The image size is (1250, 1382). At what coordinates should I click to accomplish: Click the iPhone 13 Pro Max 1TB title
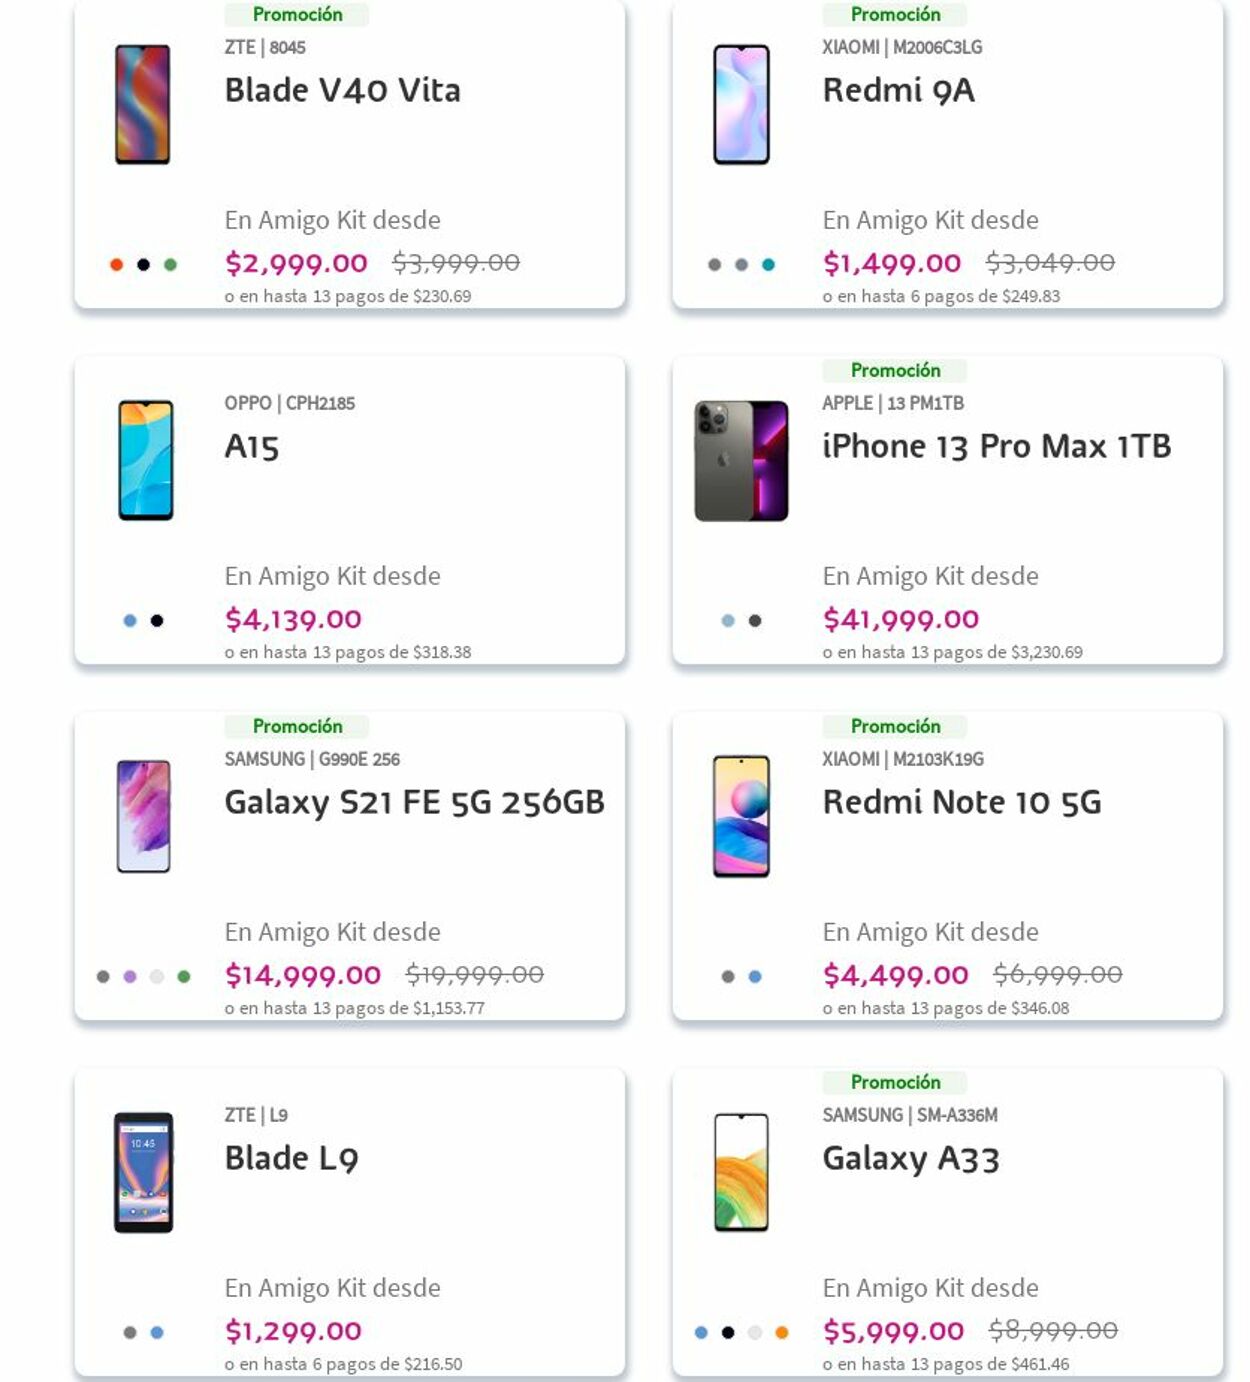point(996,447)
